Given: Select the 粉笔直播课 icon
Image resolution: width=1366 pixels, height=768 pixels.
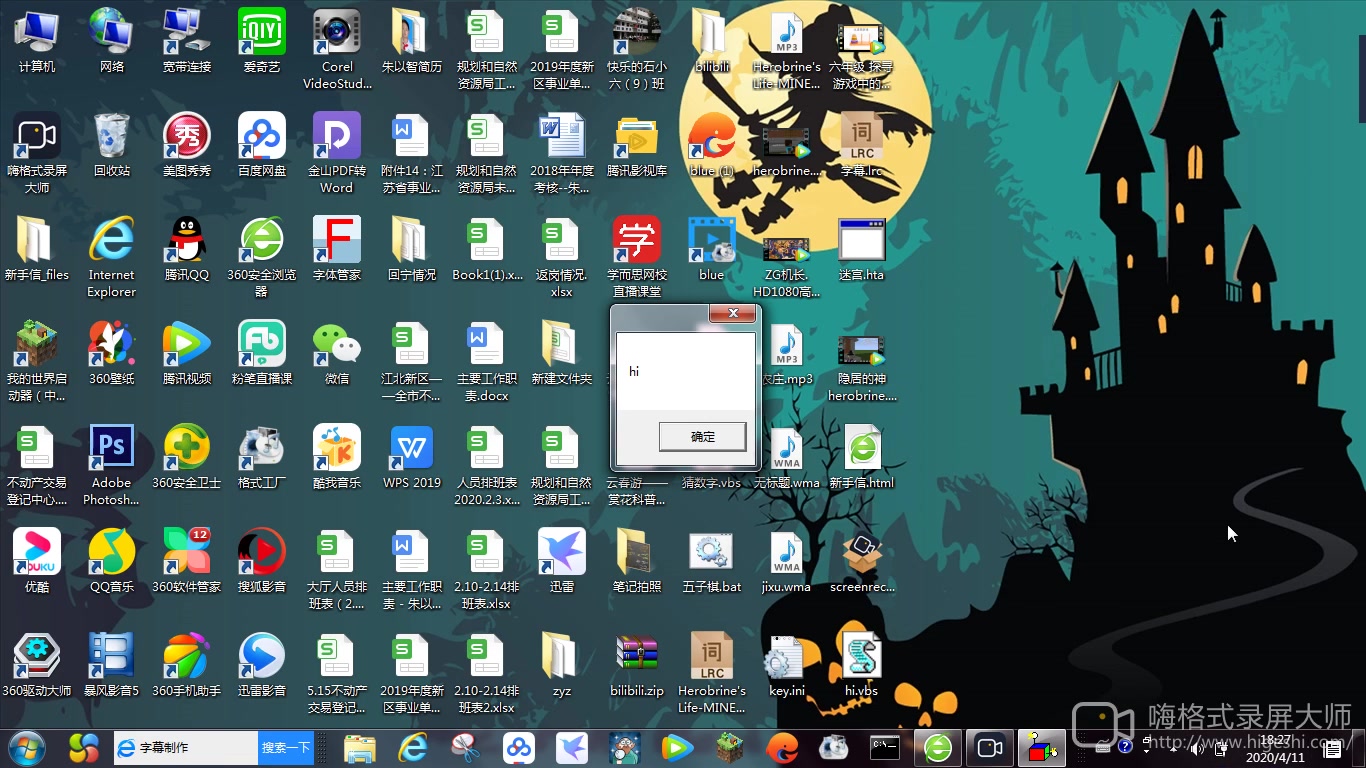Looking at the screenshot, I should 262,353.
